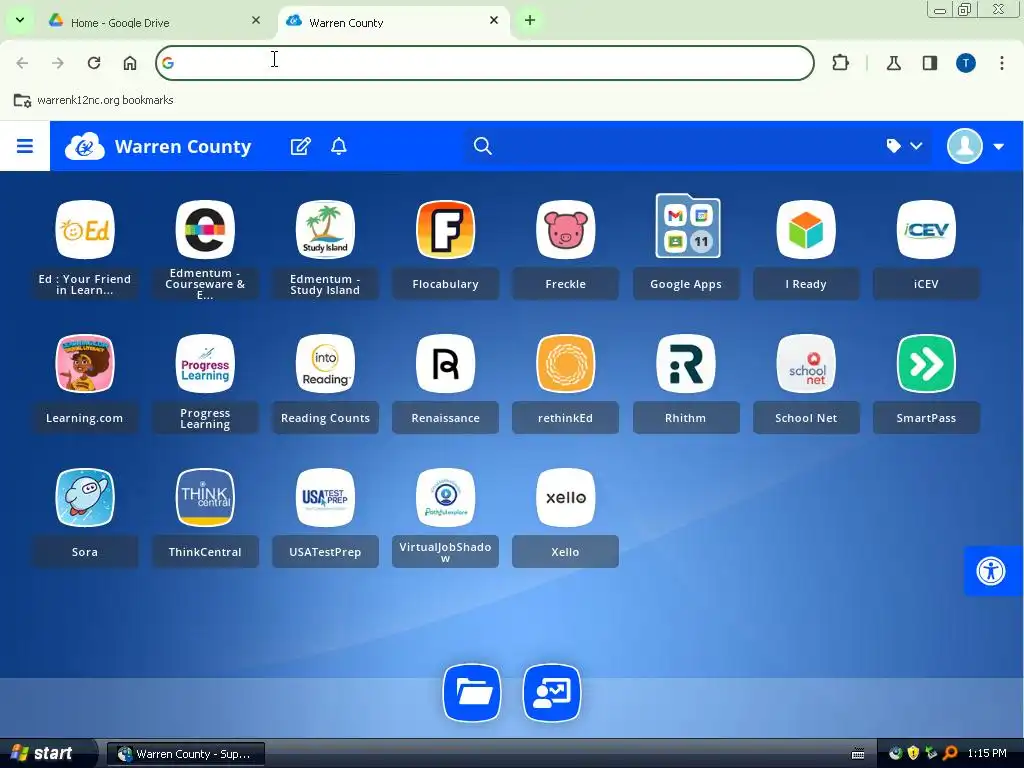Open the Chrome profile T avatar
The width and height of the screenshot is (1024, 768).
966,63
